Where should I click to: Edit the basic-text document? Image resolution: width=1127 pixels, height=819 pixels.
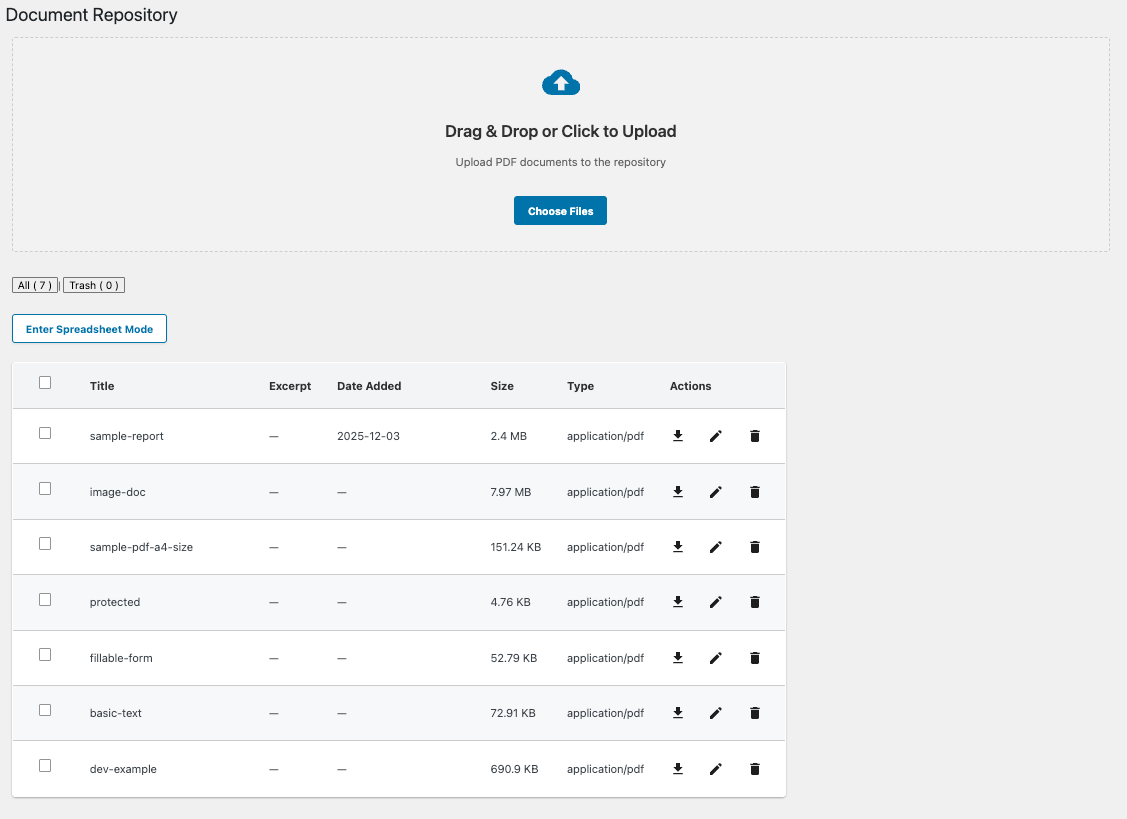[715, 713]
